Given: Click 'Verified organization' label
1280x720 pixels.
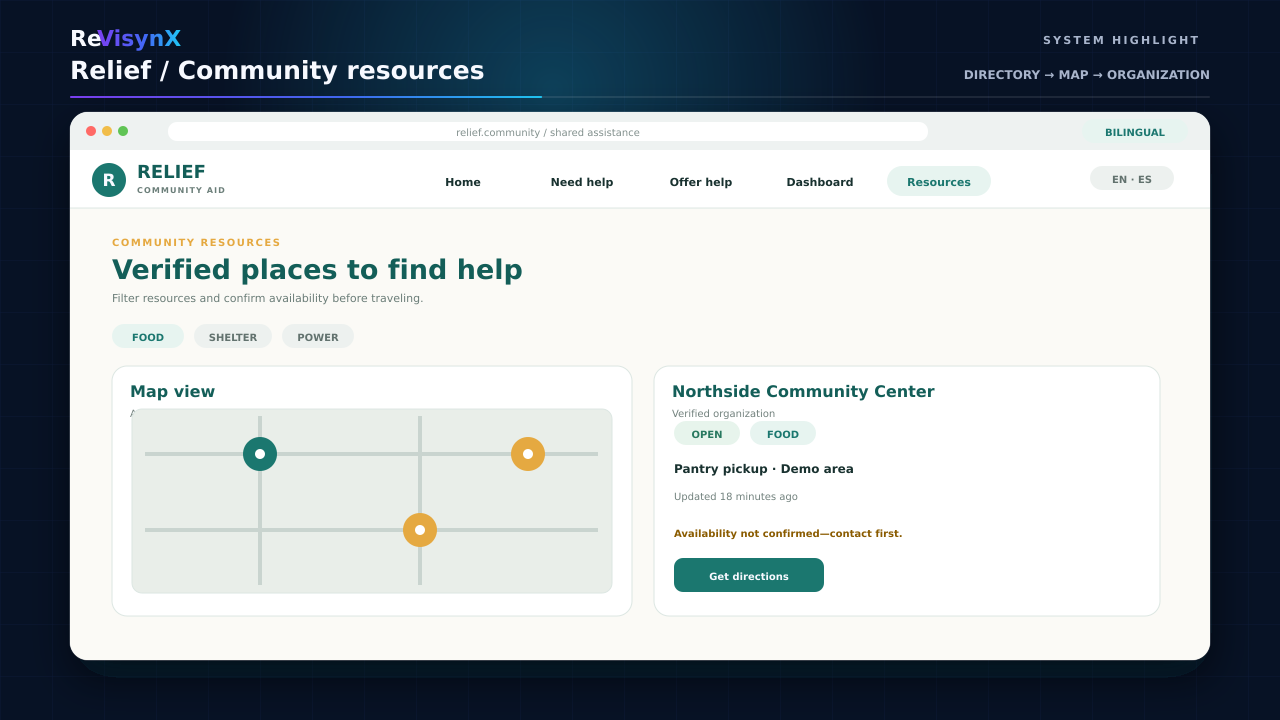Looking at the screenshot, I should 723,414.
